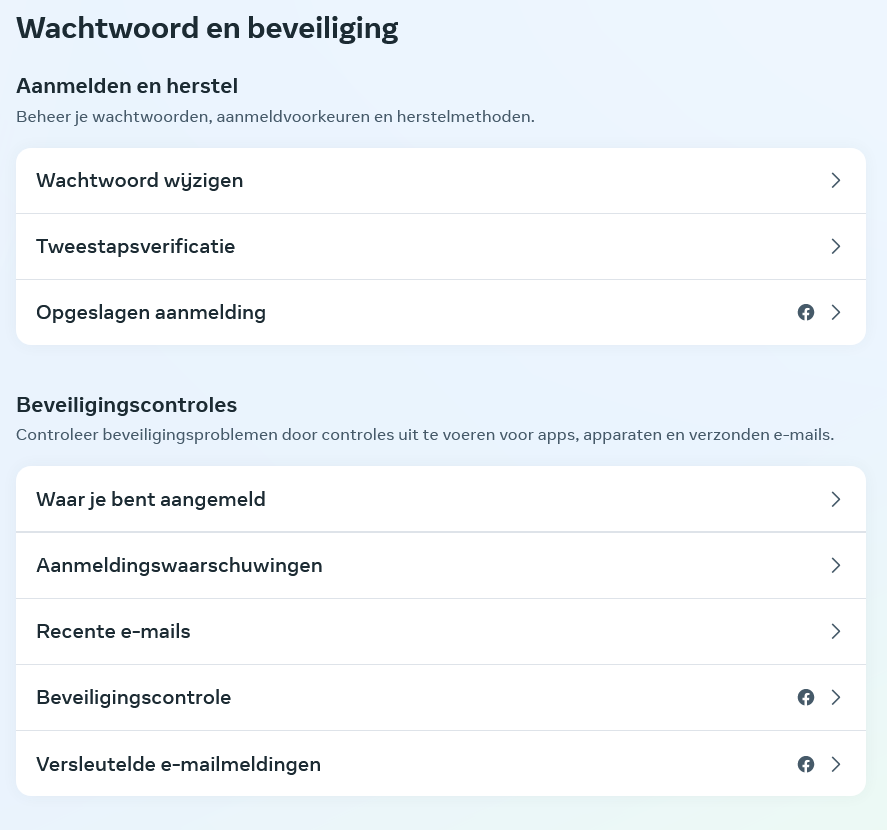Image resolution: width=887 pixels, height=830 pixels.
Task: Click Facebook icon beside Versleutelde e-mailmeldingen
Action: point(806,764)
